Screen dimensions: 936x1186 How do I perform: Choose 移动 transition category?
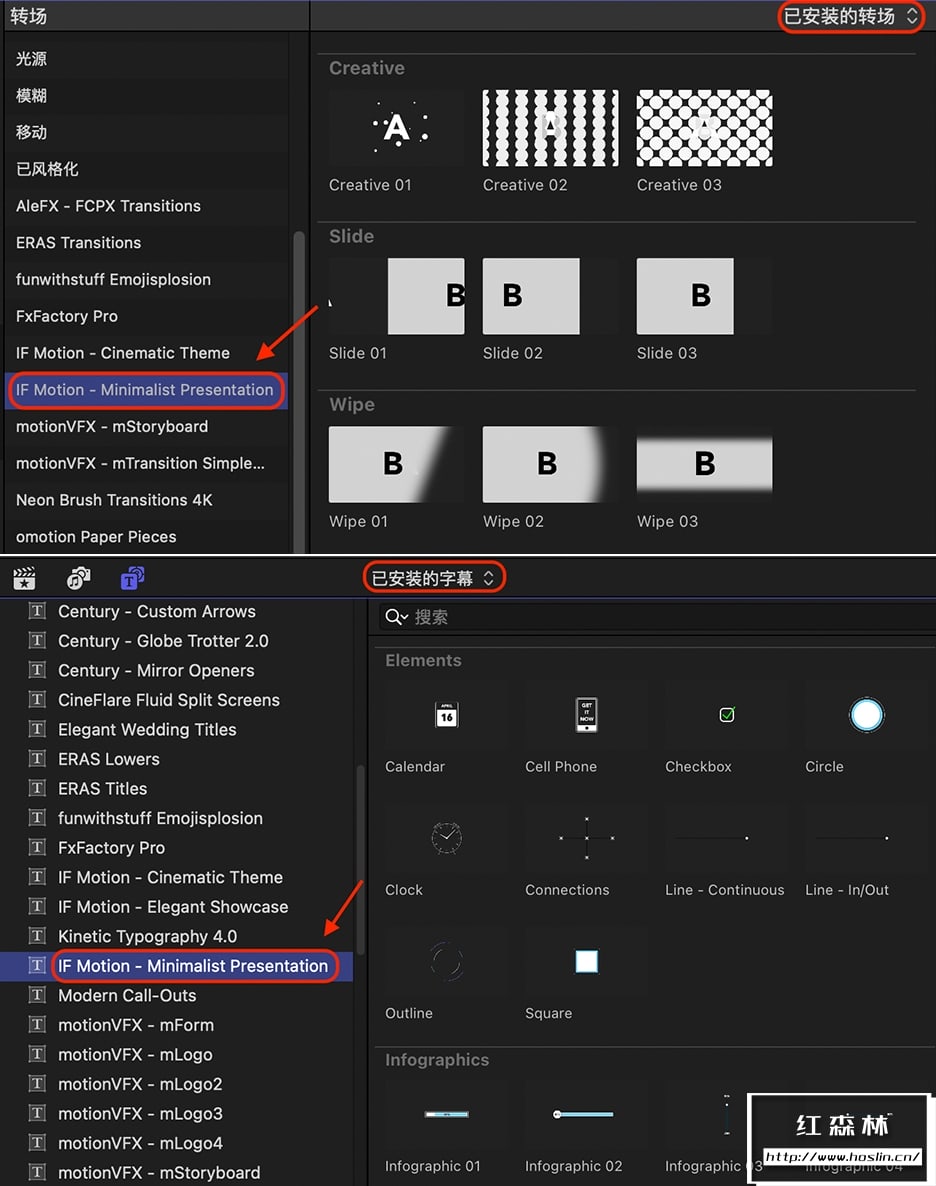pyautogui.click(x=147, y=132)
